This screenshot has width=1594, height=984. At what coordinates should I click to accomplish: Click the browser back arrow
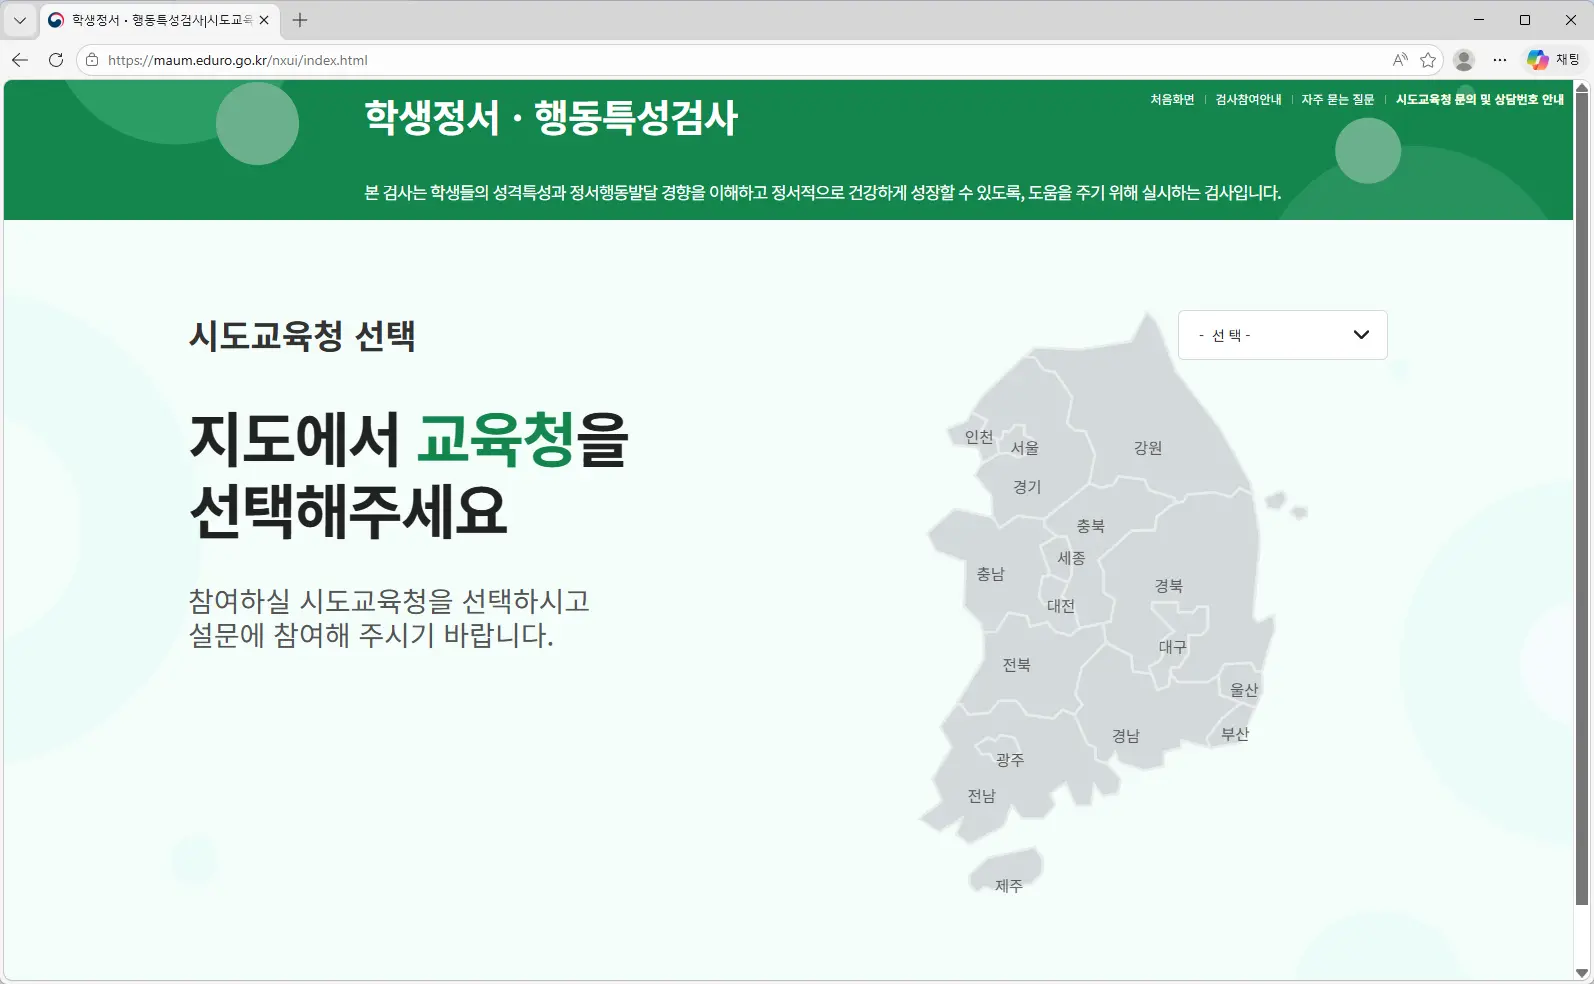20,60
